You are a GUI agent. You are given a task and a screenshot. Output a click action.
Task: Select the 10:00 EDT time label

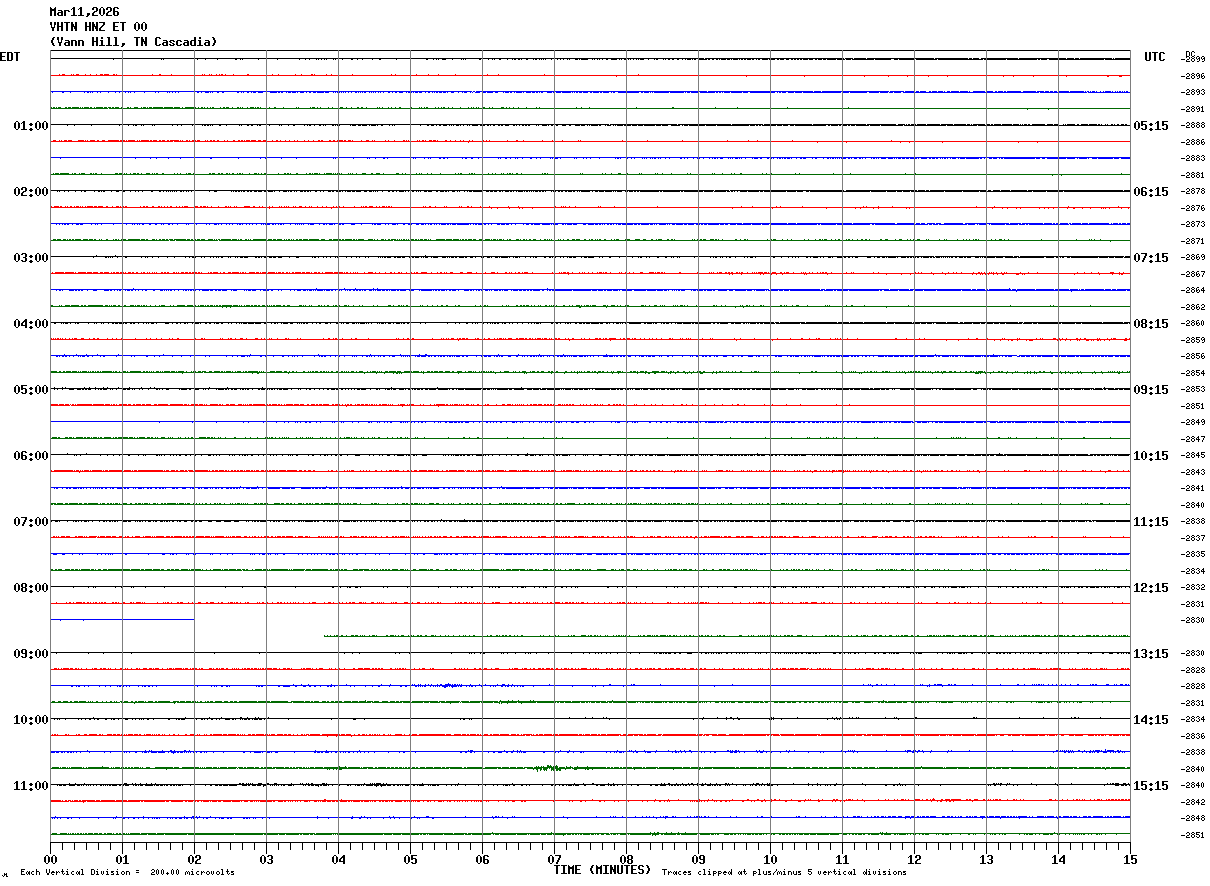(31, 720)
